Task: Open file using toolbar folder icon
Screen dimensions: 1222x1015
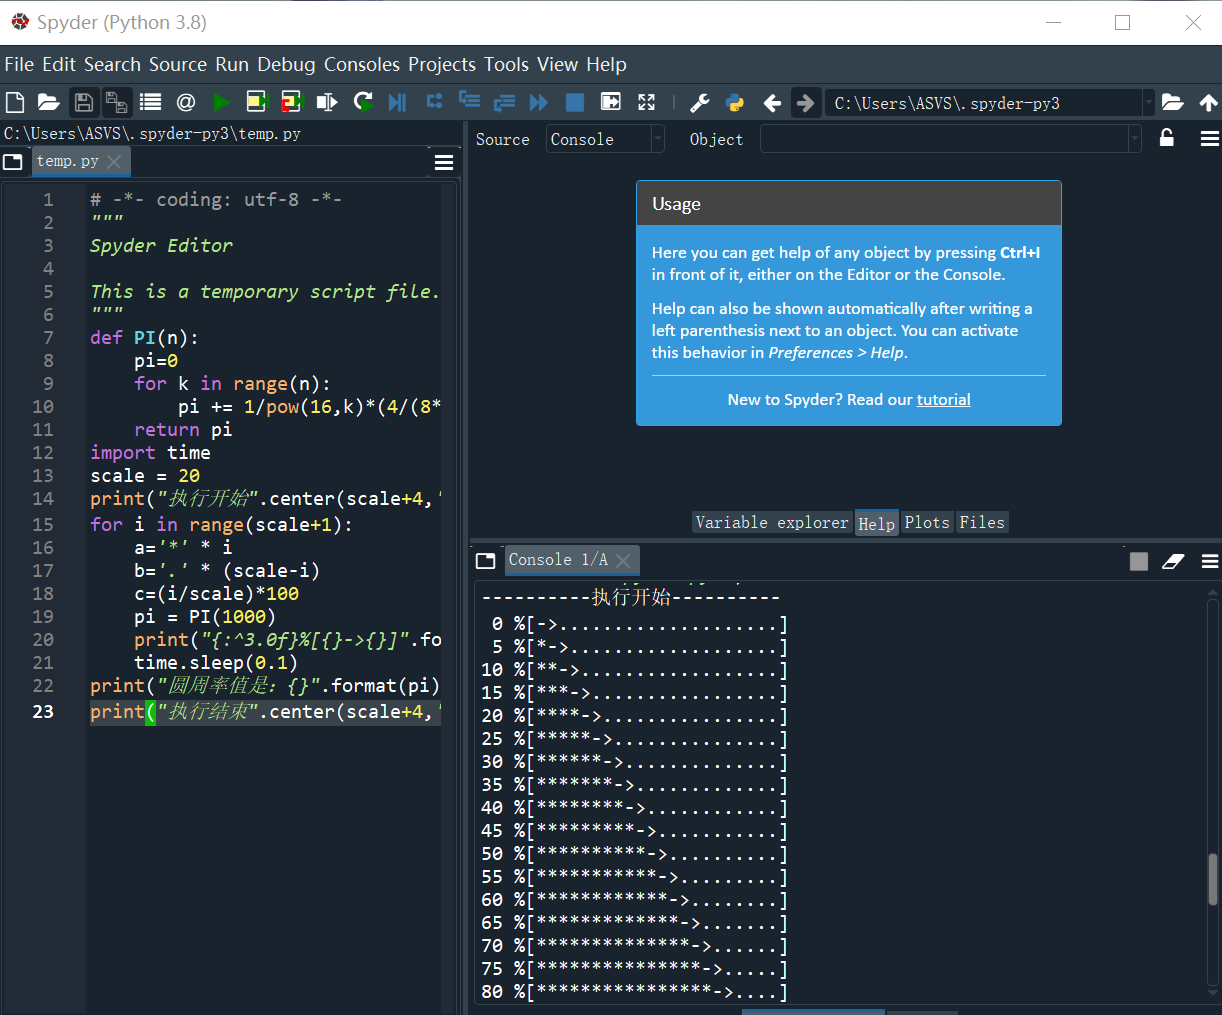Action: pyautogui.click(x=48, y=102)
